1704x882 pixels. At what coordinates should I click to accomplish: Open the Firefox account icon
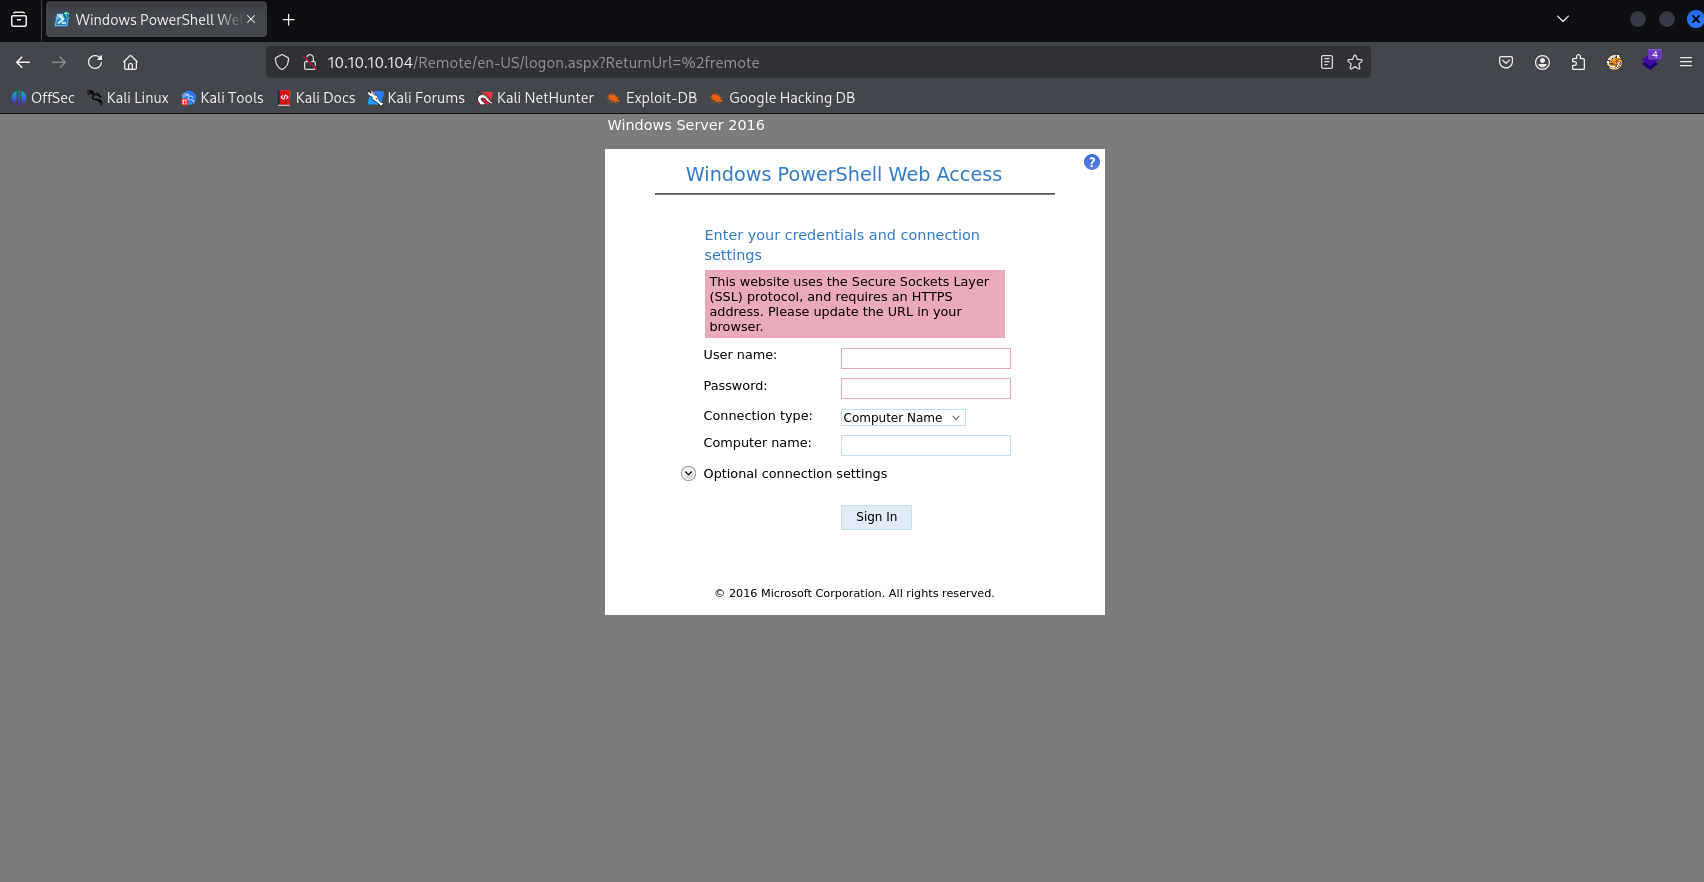click(1543, 62)
